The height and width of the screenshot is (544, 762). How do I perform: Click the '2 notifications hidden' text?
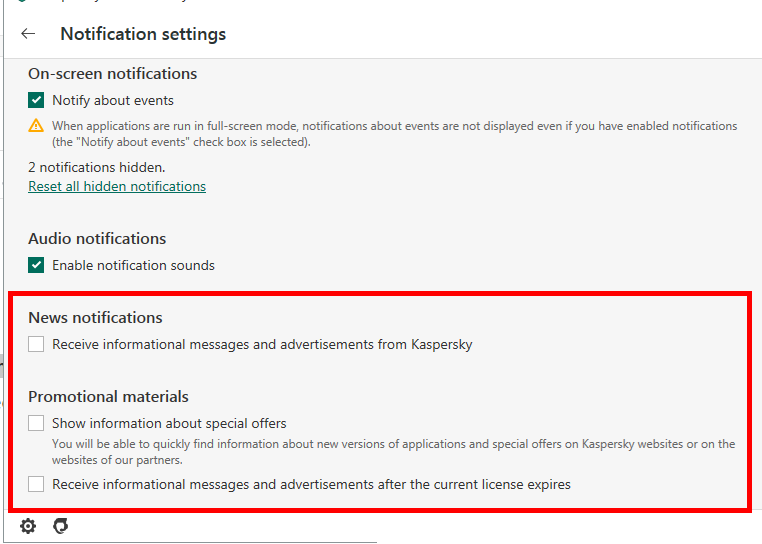(96, 167)
